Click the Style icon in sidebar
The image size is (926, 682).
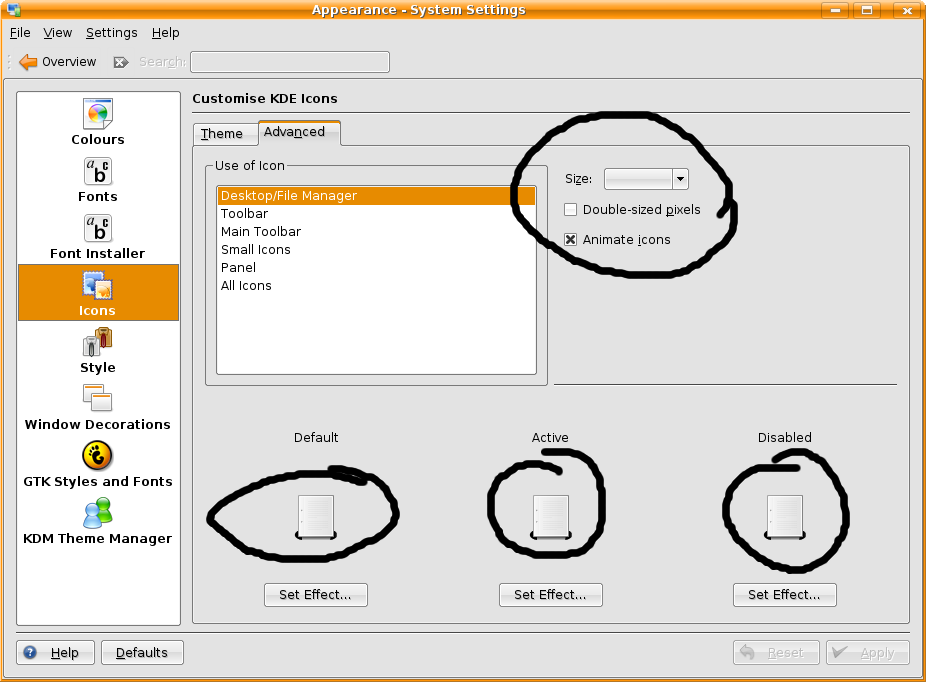click(x=98, y=343)
